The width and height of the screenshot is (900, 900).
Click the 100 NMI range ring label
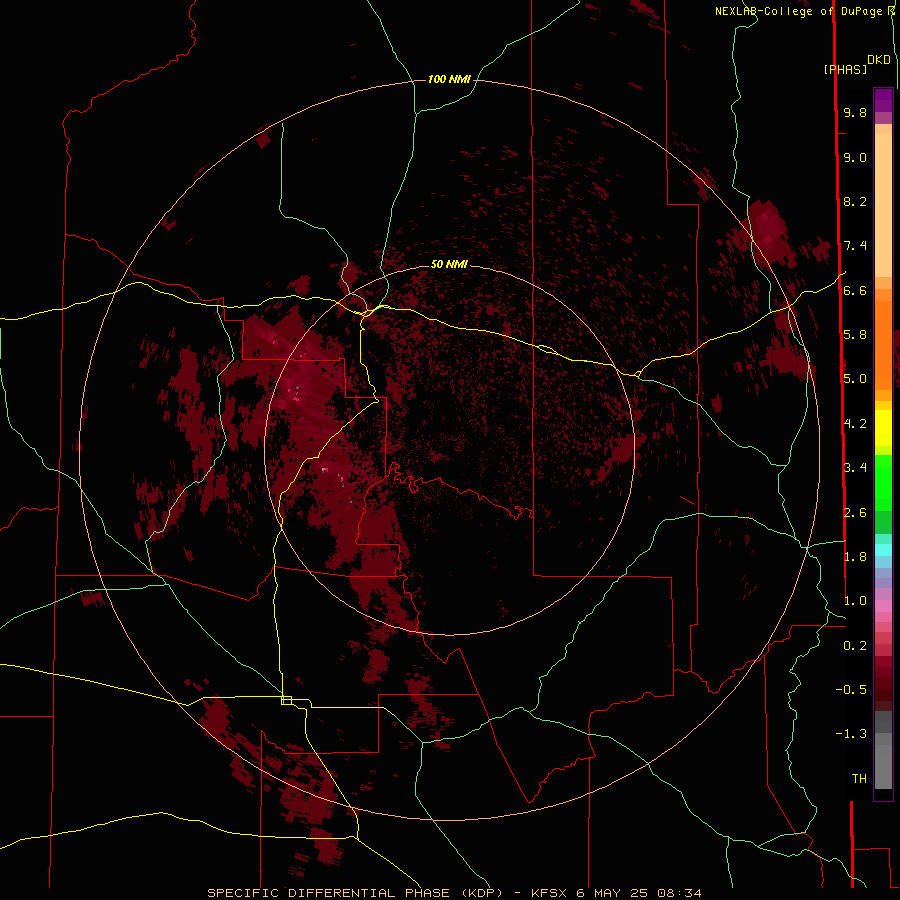pos(449,79)
